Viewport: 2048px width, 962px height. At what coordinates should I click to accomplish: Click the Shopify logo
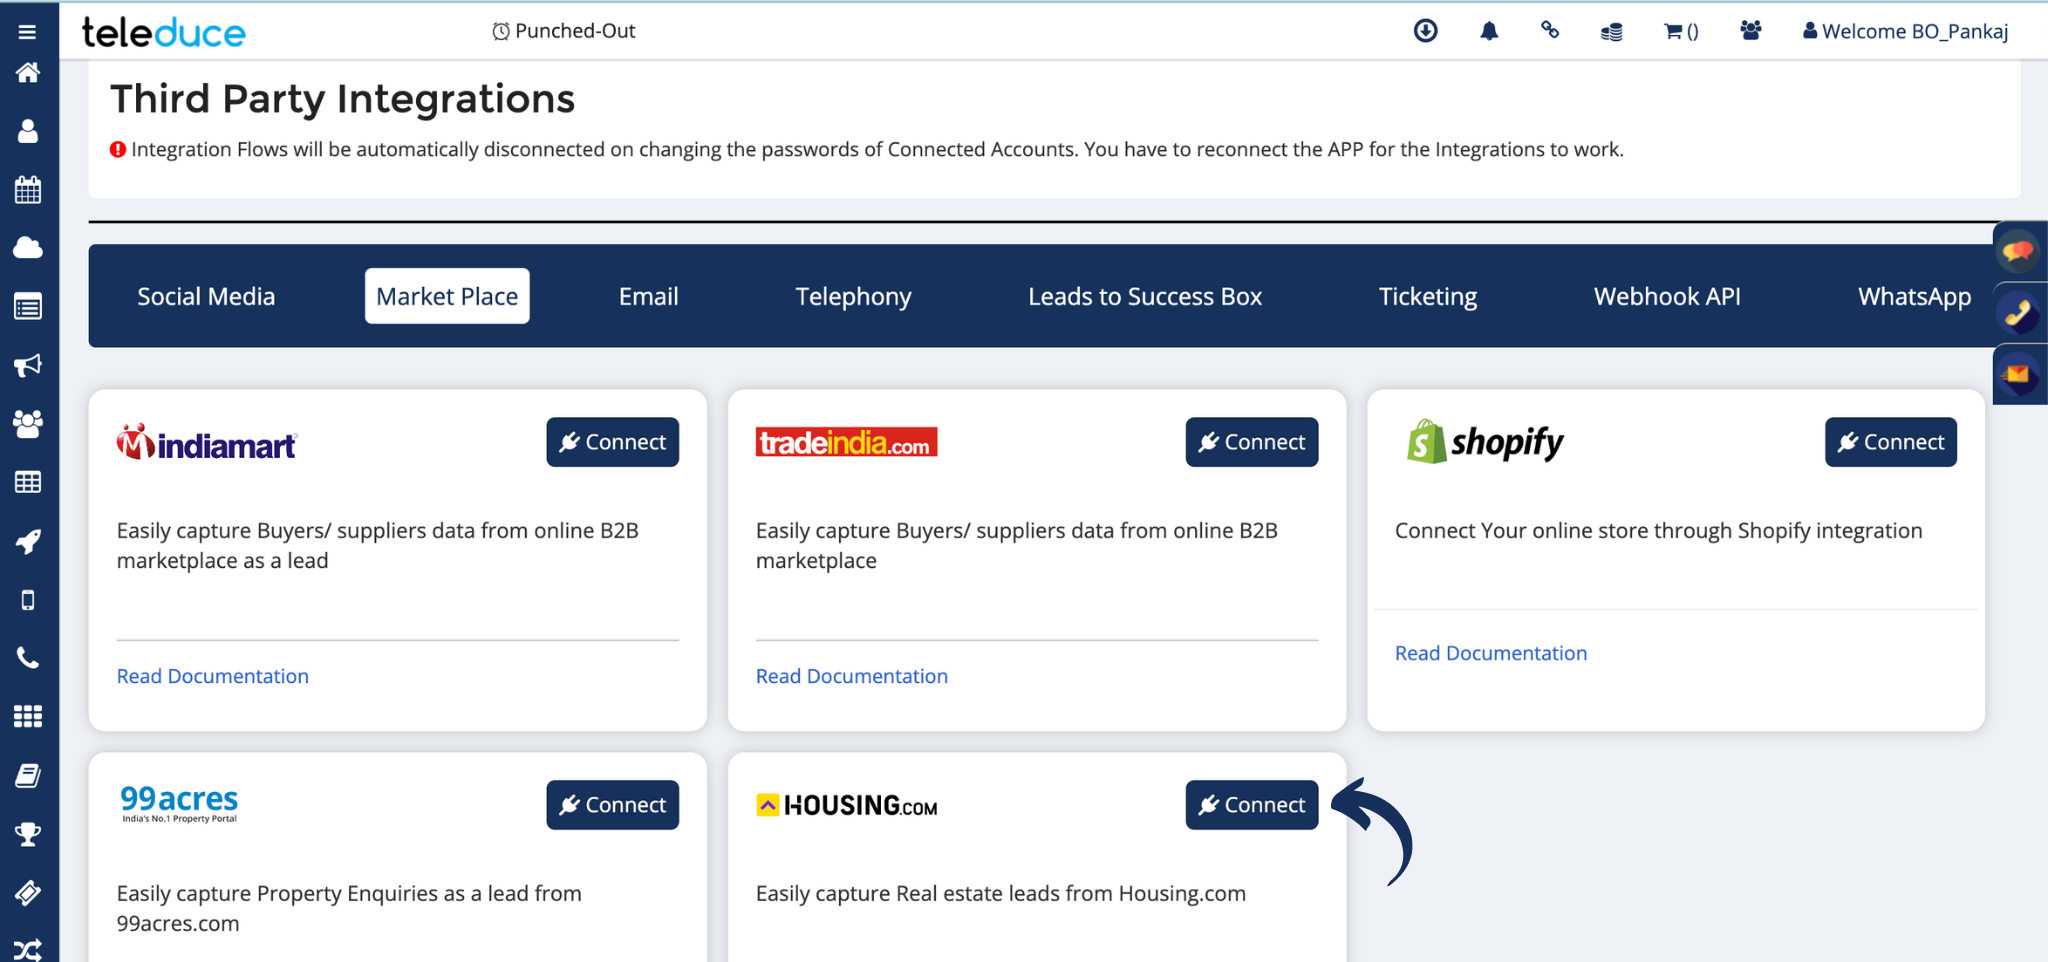tap(1485, 441)
